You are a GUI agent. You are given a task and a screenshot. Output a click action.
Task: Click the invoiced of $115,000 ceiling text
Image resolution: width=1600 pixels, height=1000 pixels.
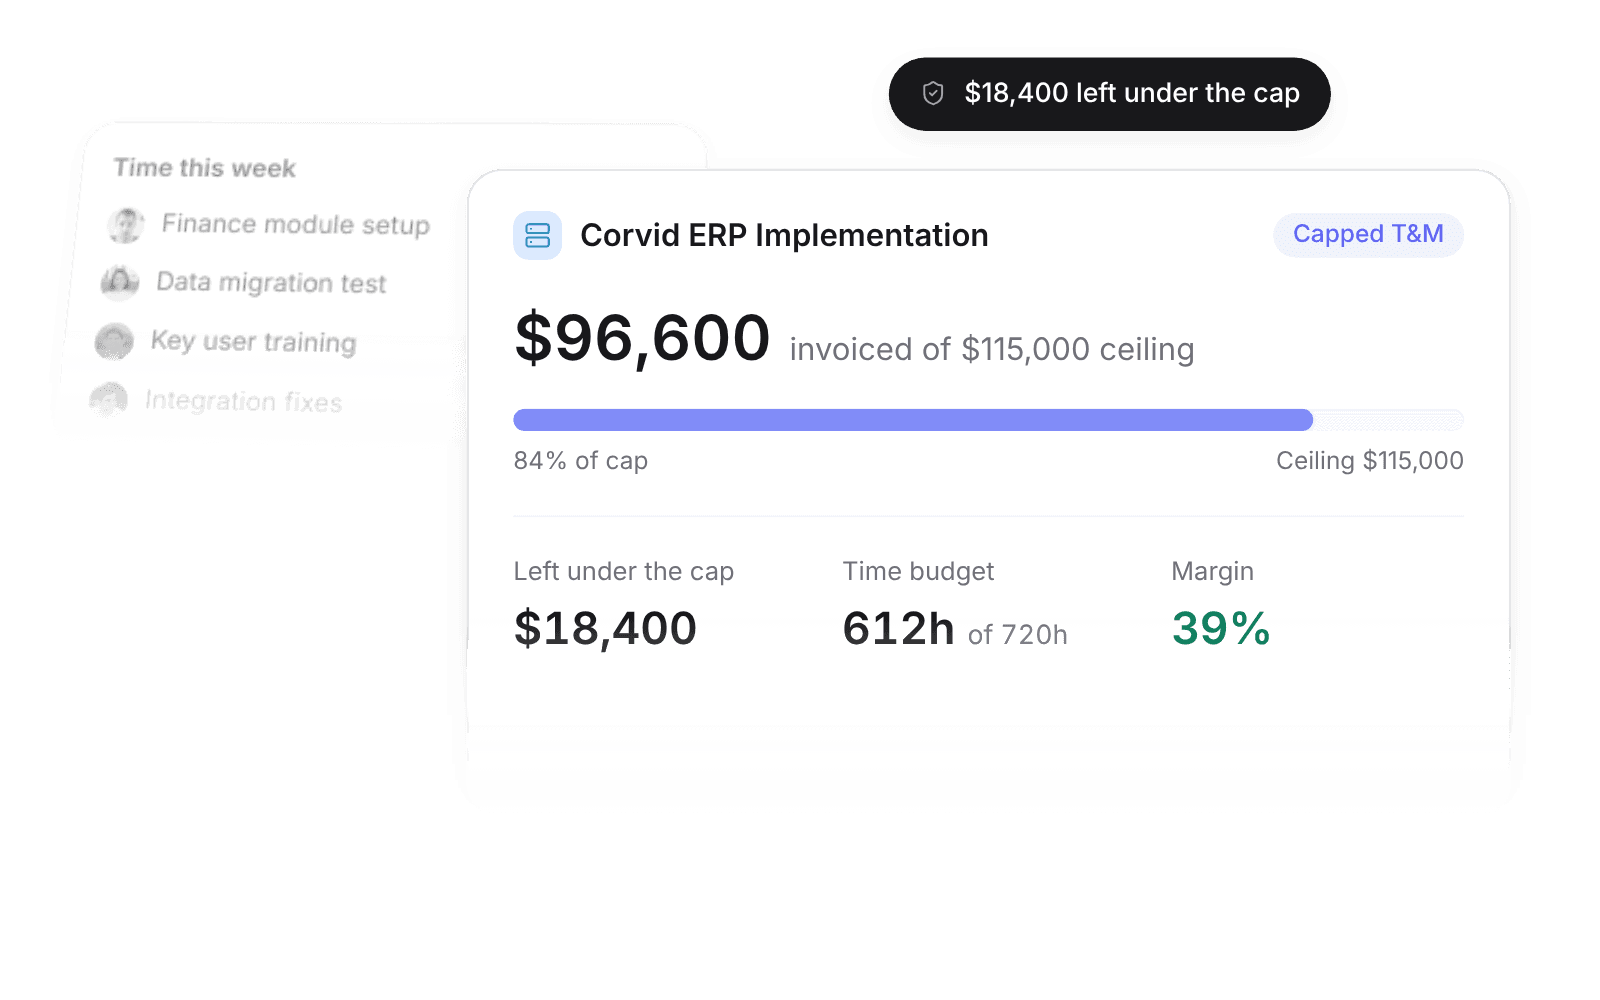point(992,350)
